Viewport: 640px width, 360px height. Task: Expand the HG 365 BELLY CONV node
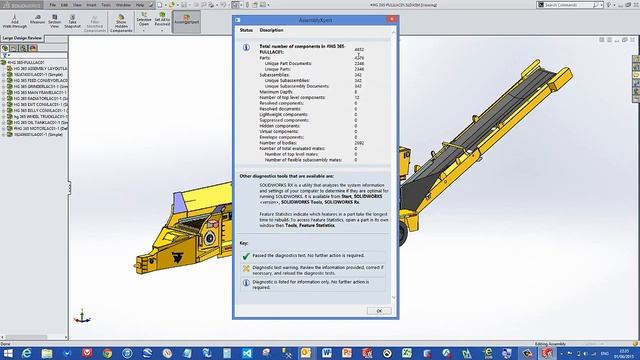(4, 111)
